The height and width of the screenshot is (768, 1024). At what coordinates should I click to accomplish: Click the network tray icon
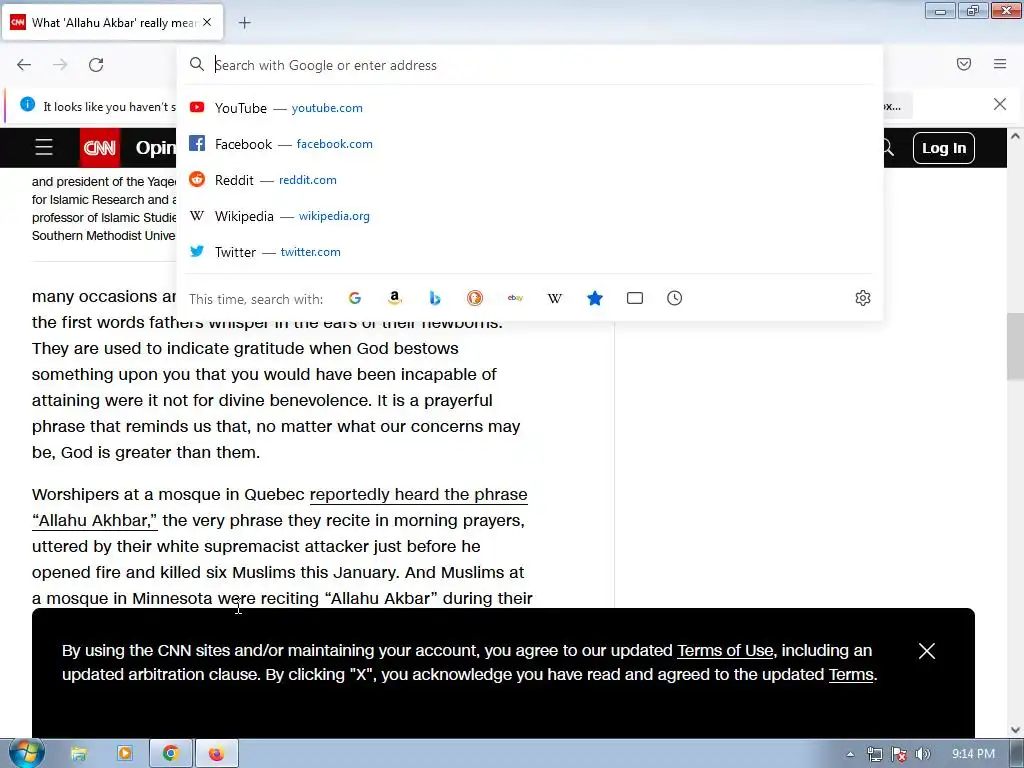click(x=874, y=754)
